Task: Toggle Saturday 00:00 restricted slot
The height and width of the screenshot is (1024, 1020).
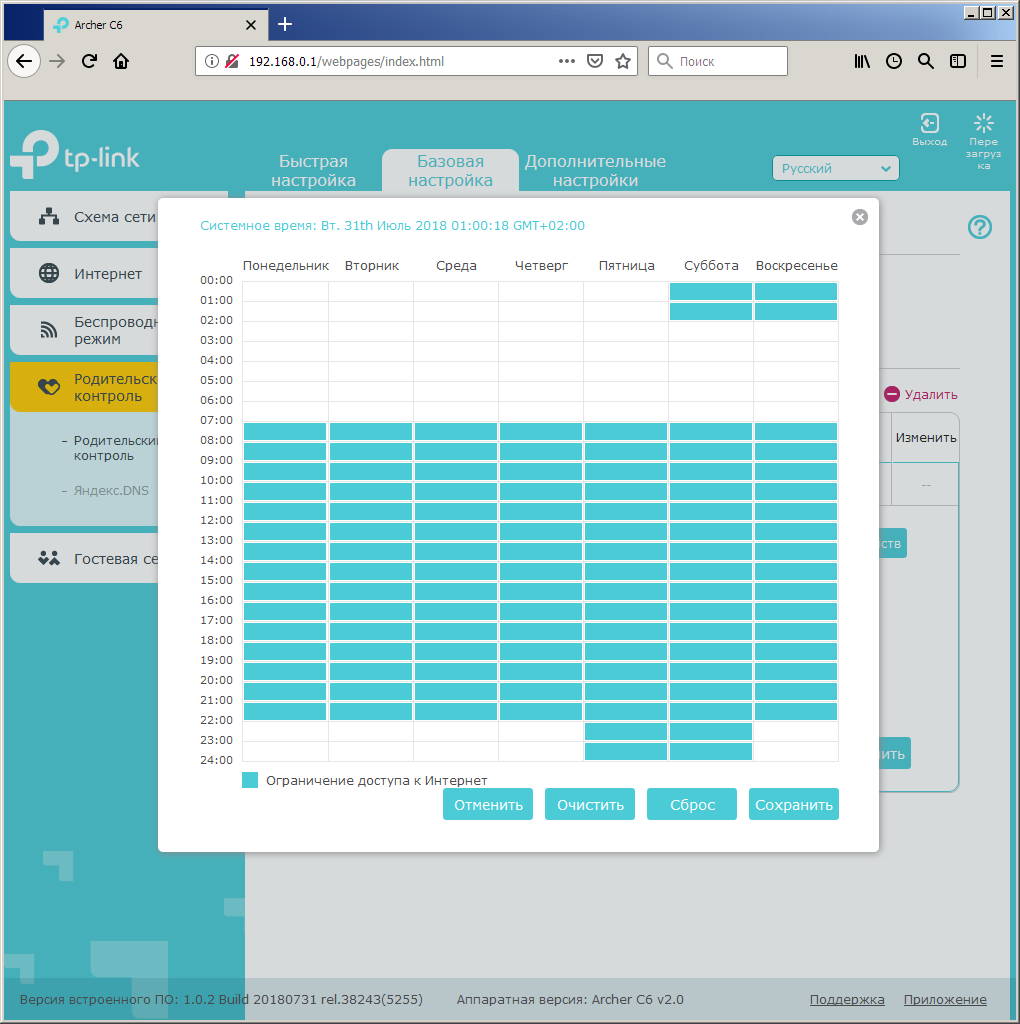Action: coord(711,291)
